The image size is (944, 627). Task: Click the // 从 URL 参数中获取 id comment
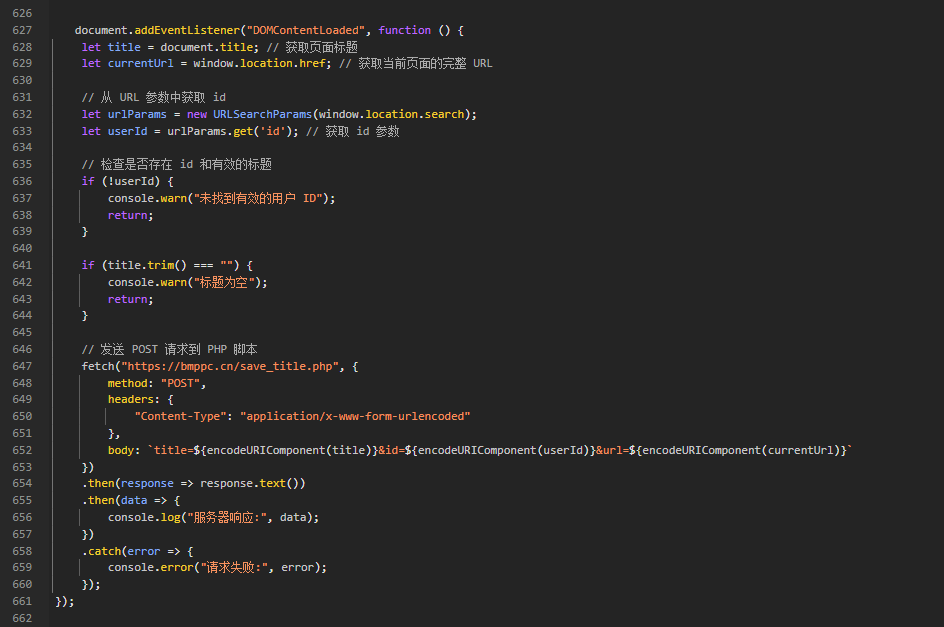coord(154,97)
